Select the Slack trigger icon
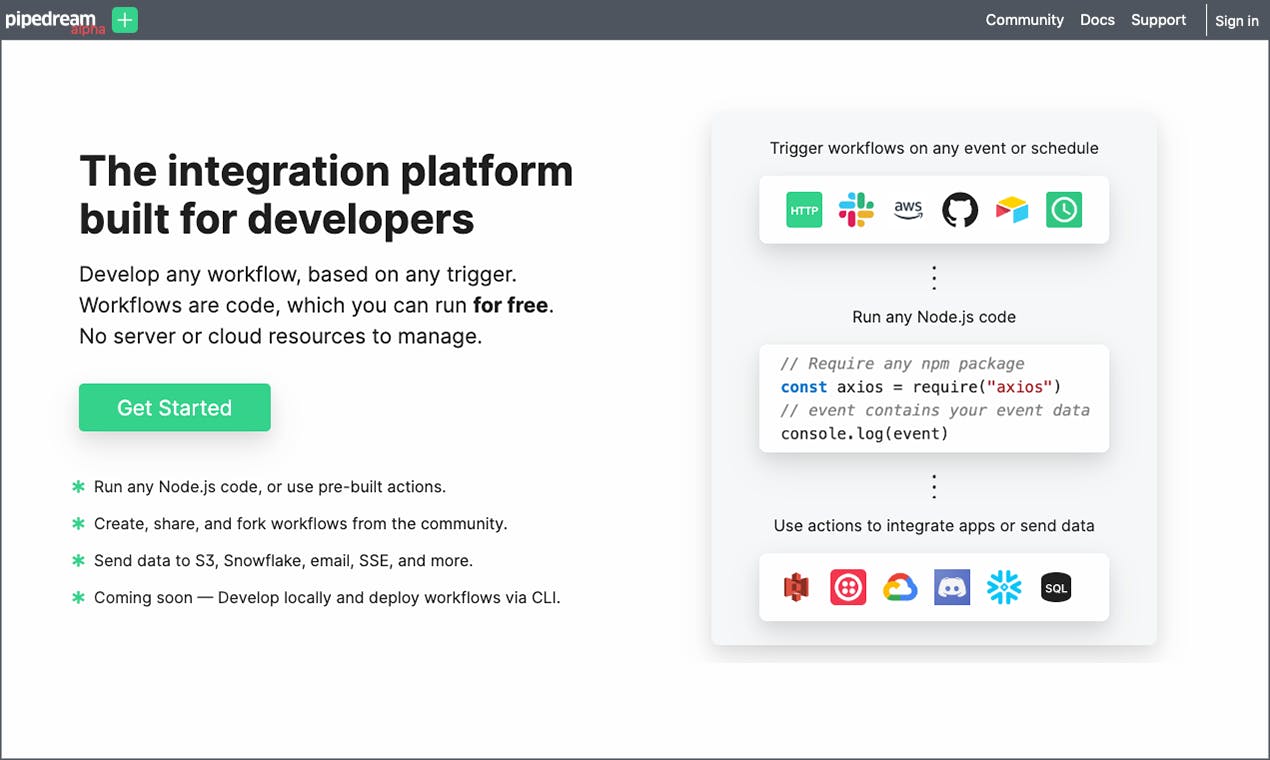The height and width of the screenshot is (760, 1270). point(856,210)
